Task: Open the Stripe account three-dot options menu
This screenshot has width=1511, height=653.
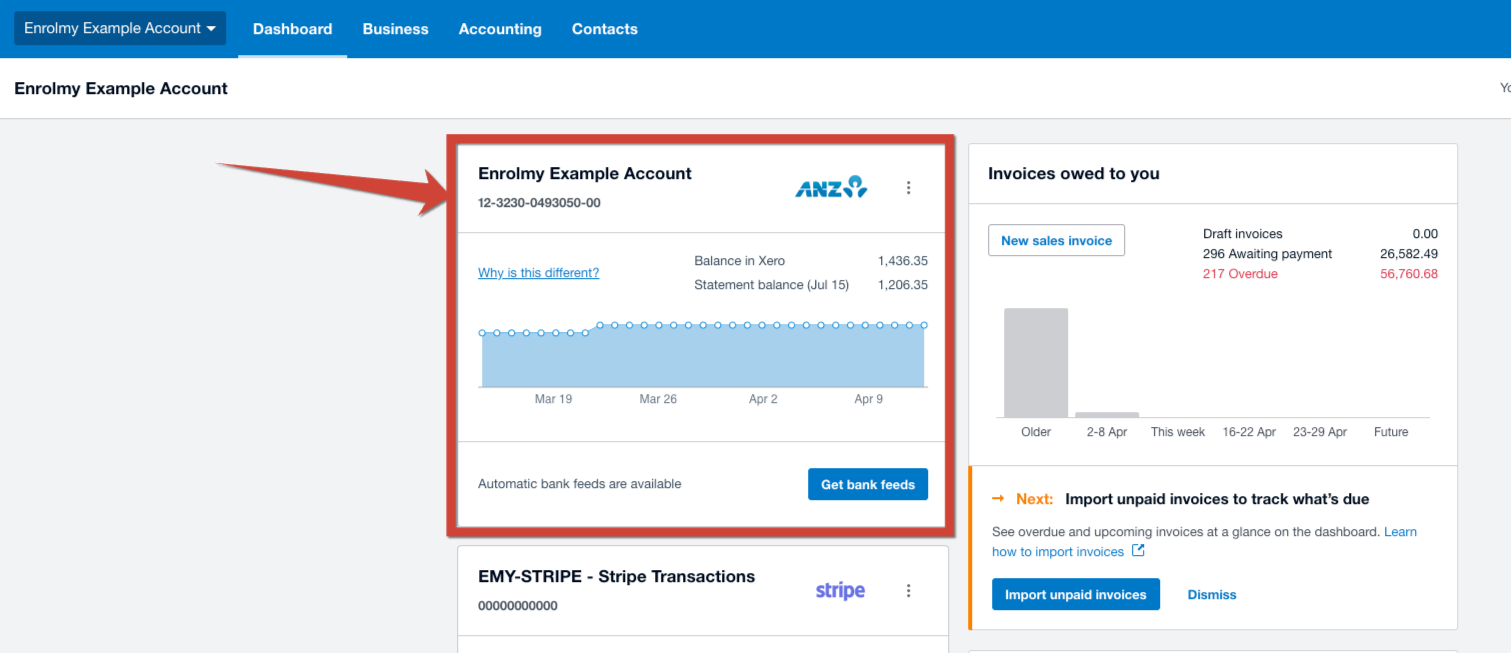Action: 908,590
